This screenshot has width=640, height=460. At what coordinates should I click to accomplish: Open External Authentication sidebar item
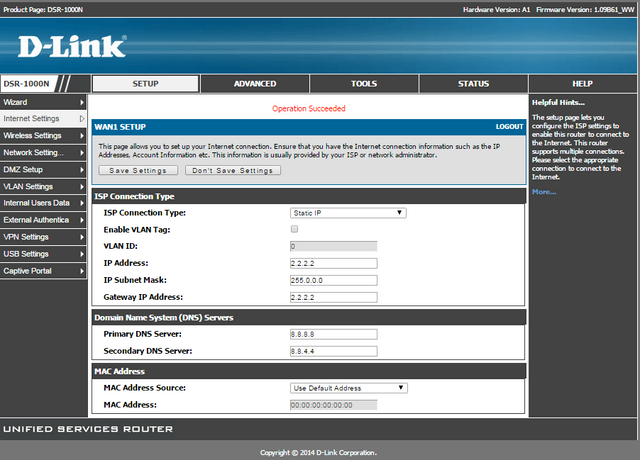point(43,220)
